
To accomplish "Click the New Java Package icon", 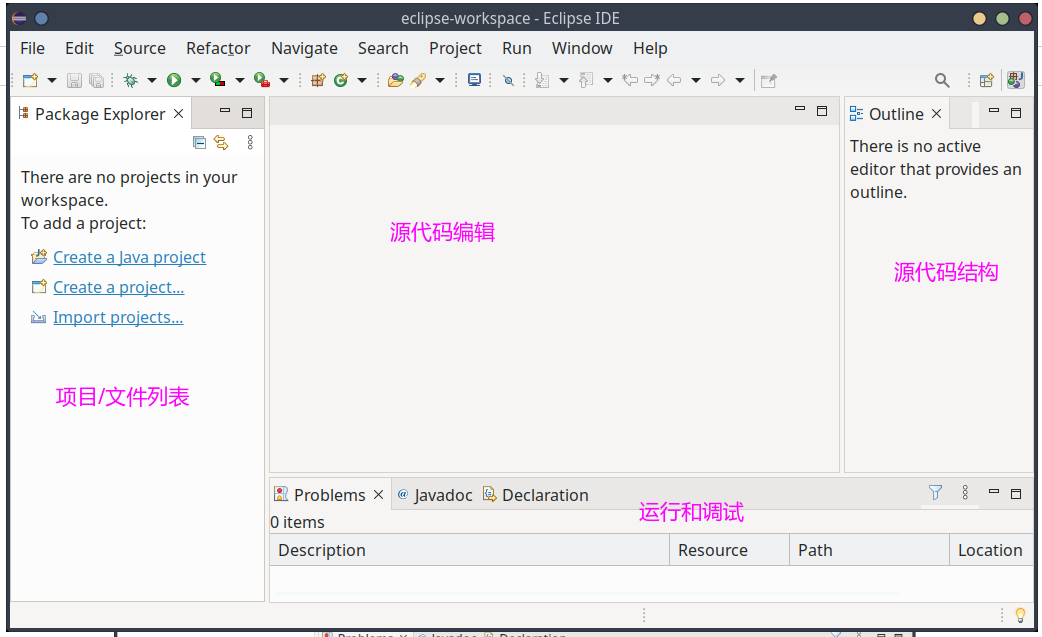I will (x=318, y=80).
